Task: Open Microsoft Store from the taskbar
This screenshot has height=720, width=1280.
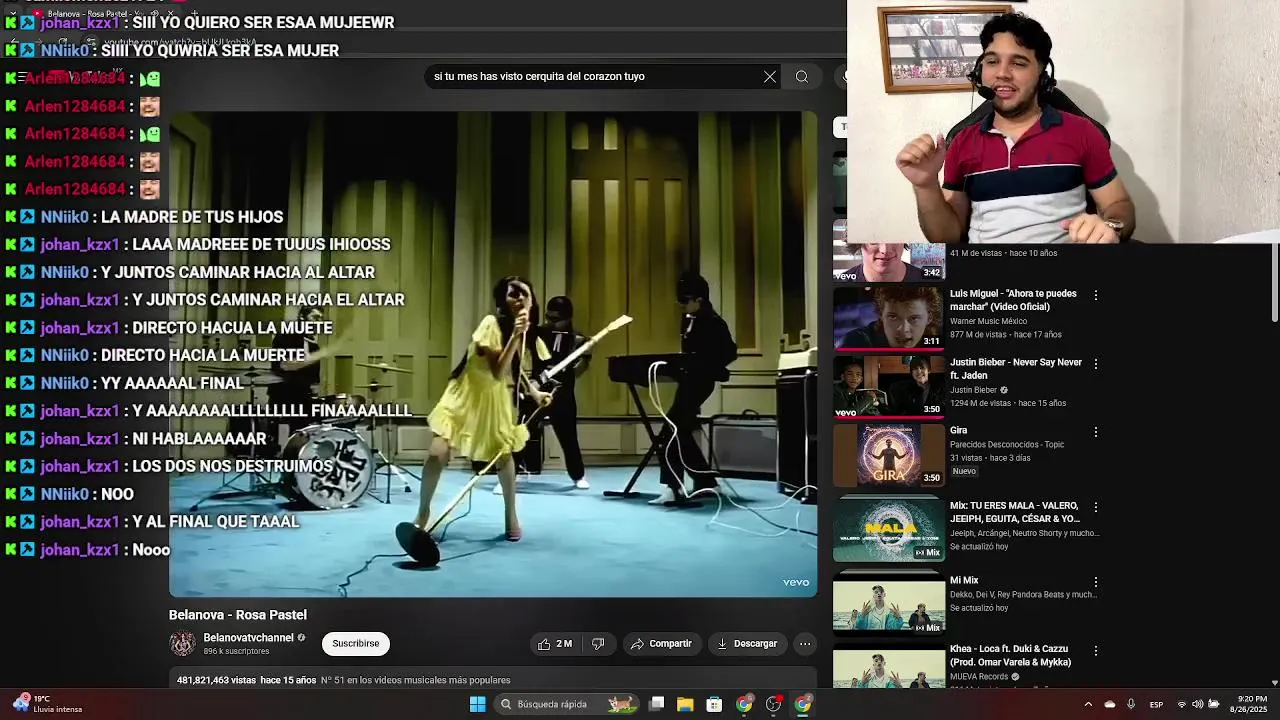Action: [x=714, y=704]
